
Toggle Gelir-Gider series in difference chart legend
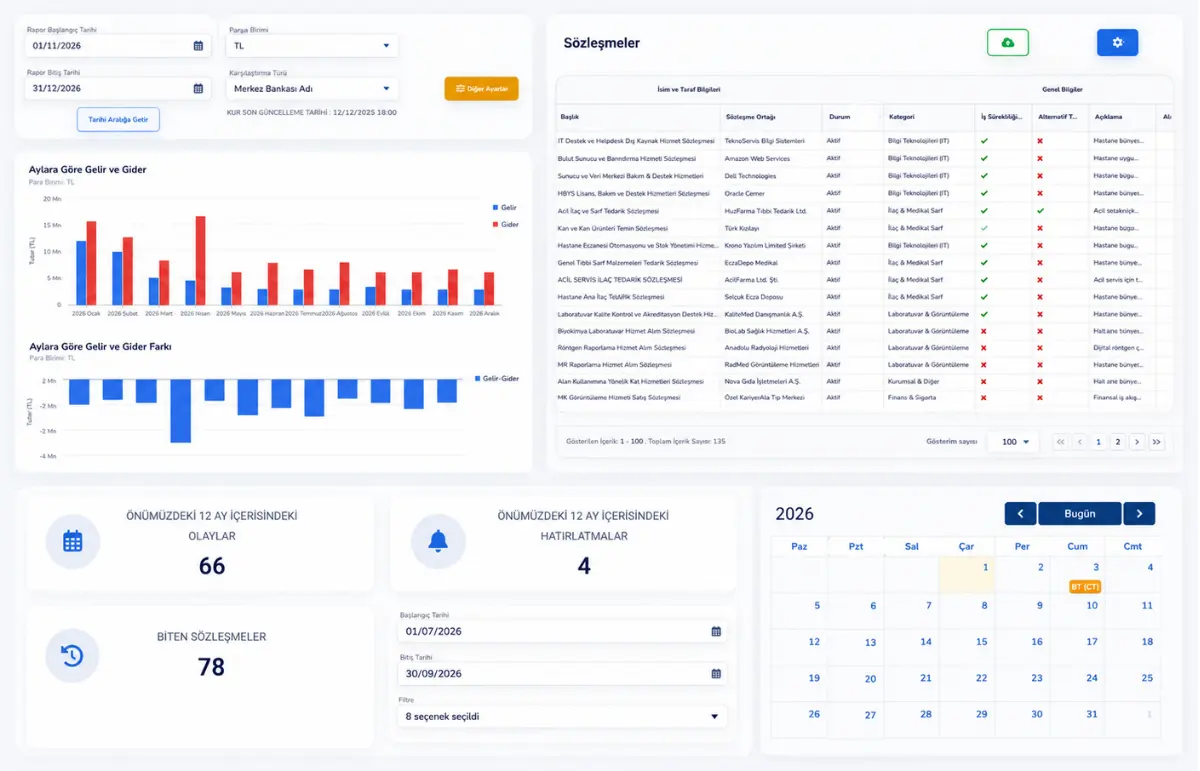click(x=496, y=379)
